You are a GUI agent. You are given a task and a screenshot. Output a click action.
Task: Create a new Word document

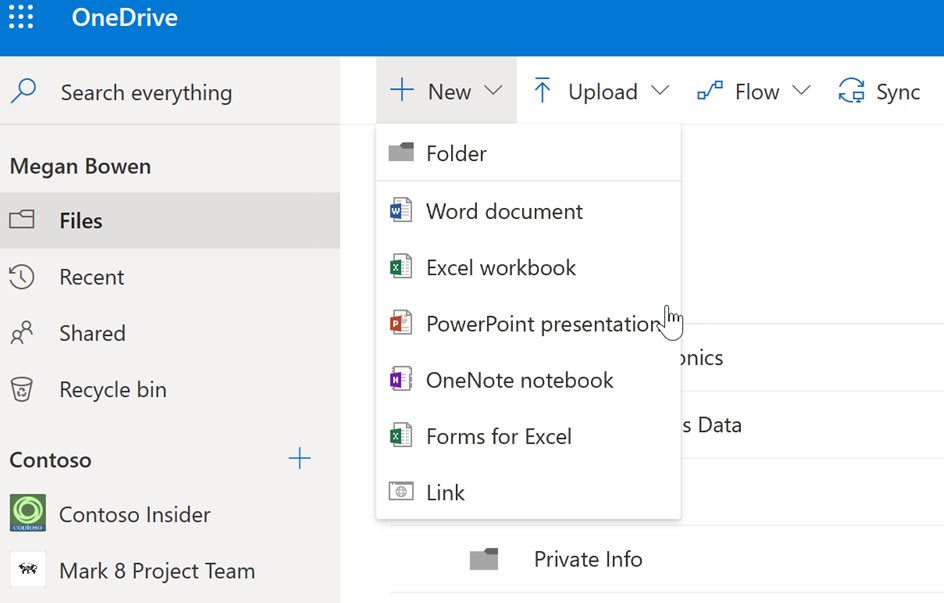(529, 211)
